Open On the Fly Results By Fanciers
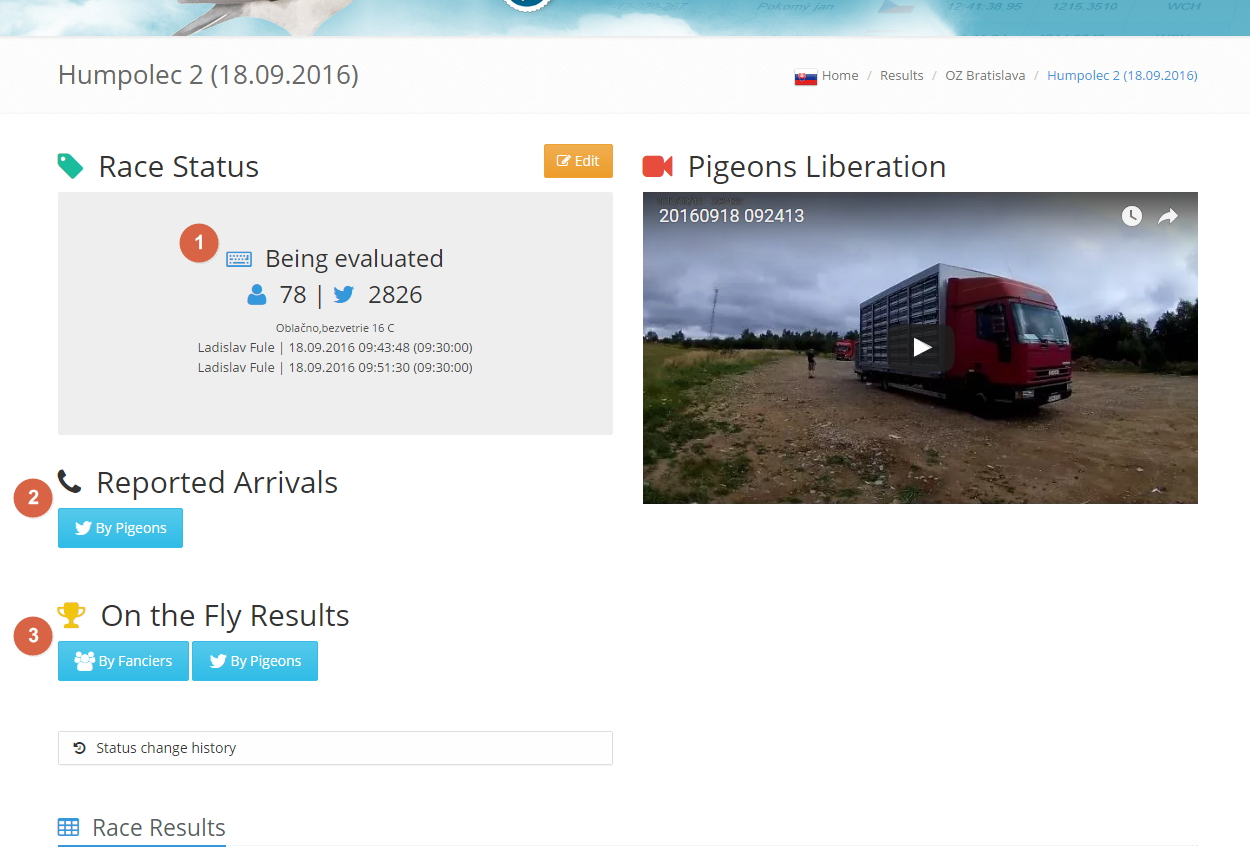Screen dimensions: 1250x860 123,661
